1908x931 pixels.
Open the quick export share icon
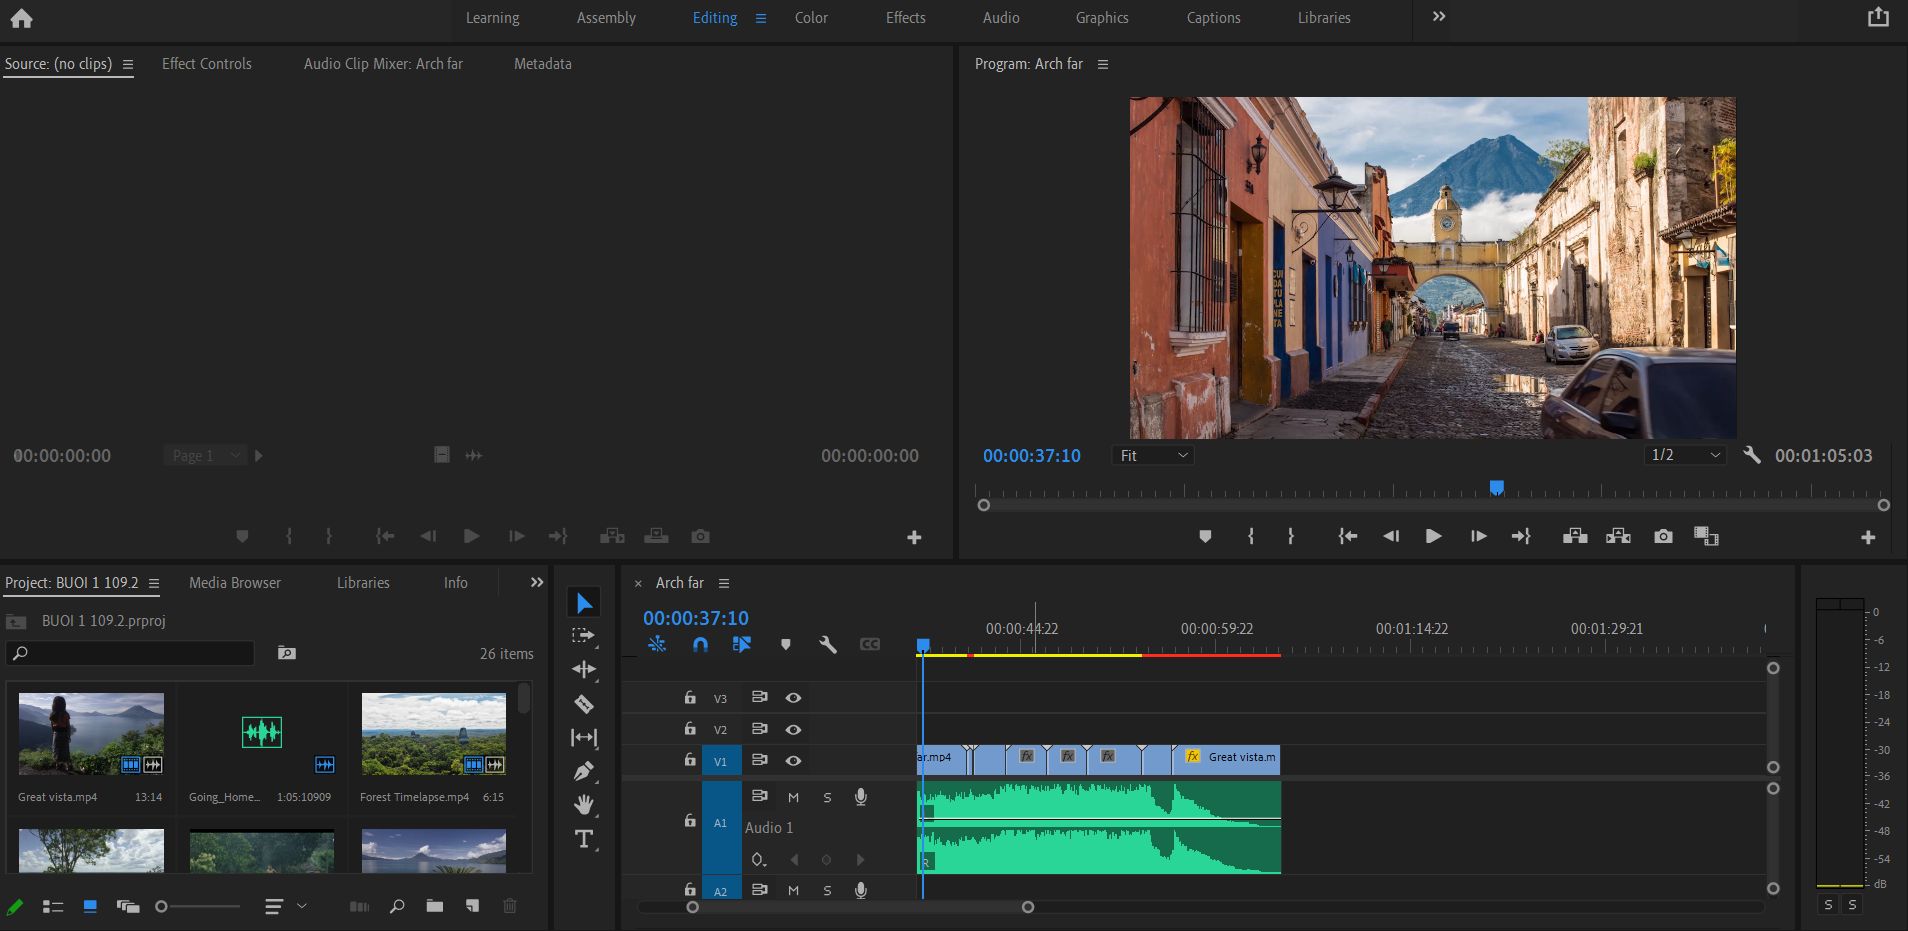click(x=1878, y=17)
